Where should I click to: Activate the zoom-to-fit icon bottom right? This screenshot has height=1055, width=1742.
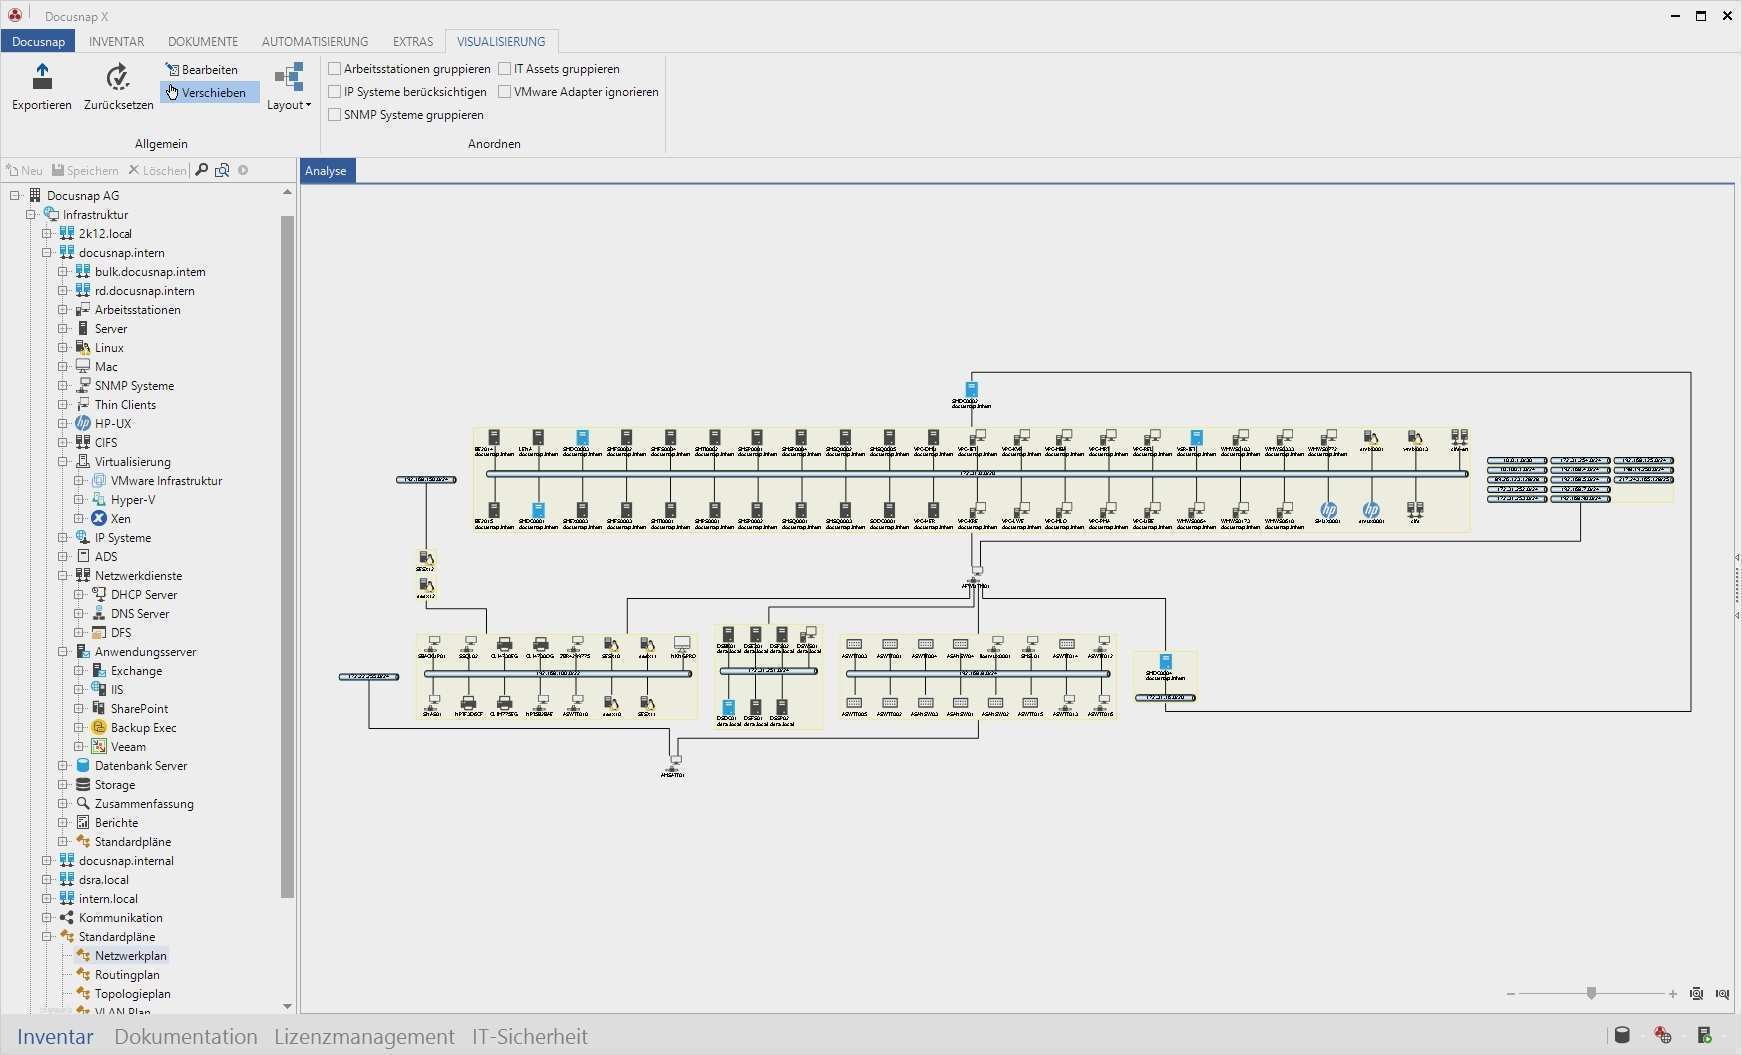(x=1697, y=994)
